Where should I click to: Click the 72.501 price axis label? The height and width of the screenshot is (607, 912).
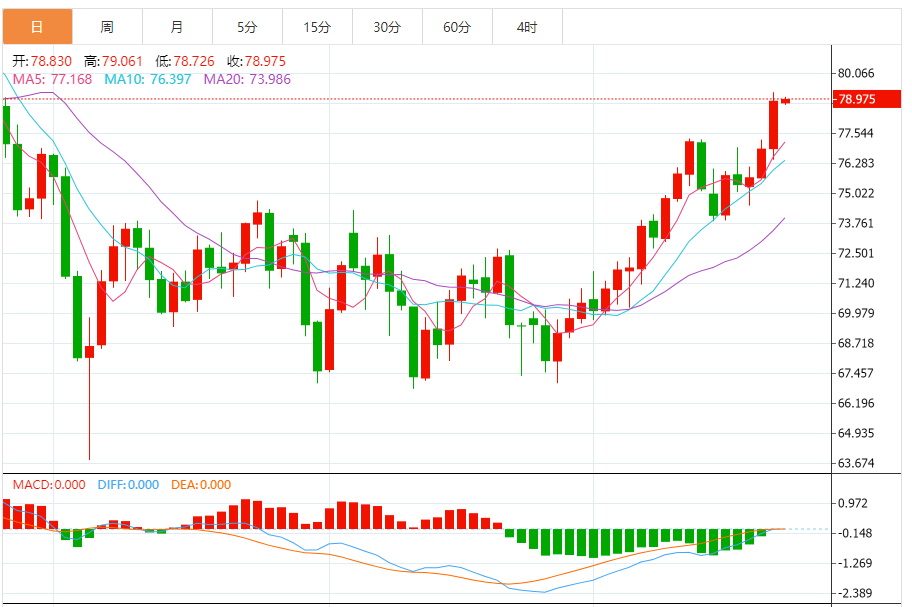(856, 253)
